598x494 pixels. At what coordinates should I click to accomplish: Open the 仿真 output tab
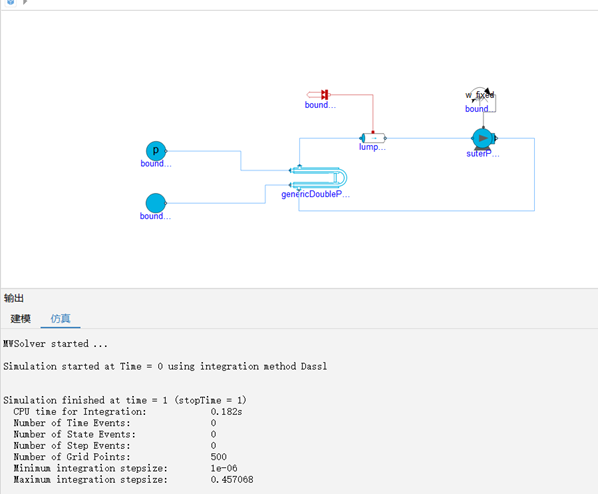point(60,318)
